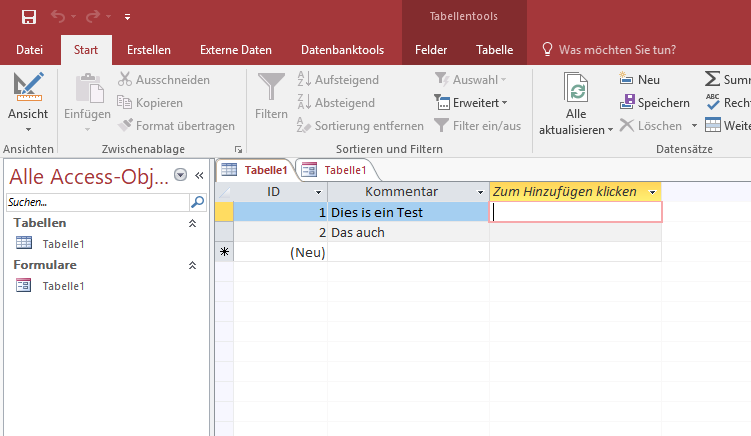Open the Externe Daten ribbon tab

[236, 50]
